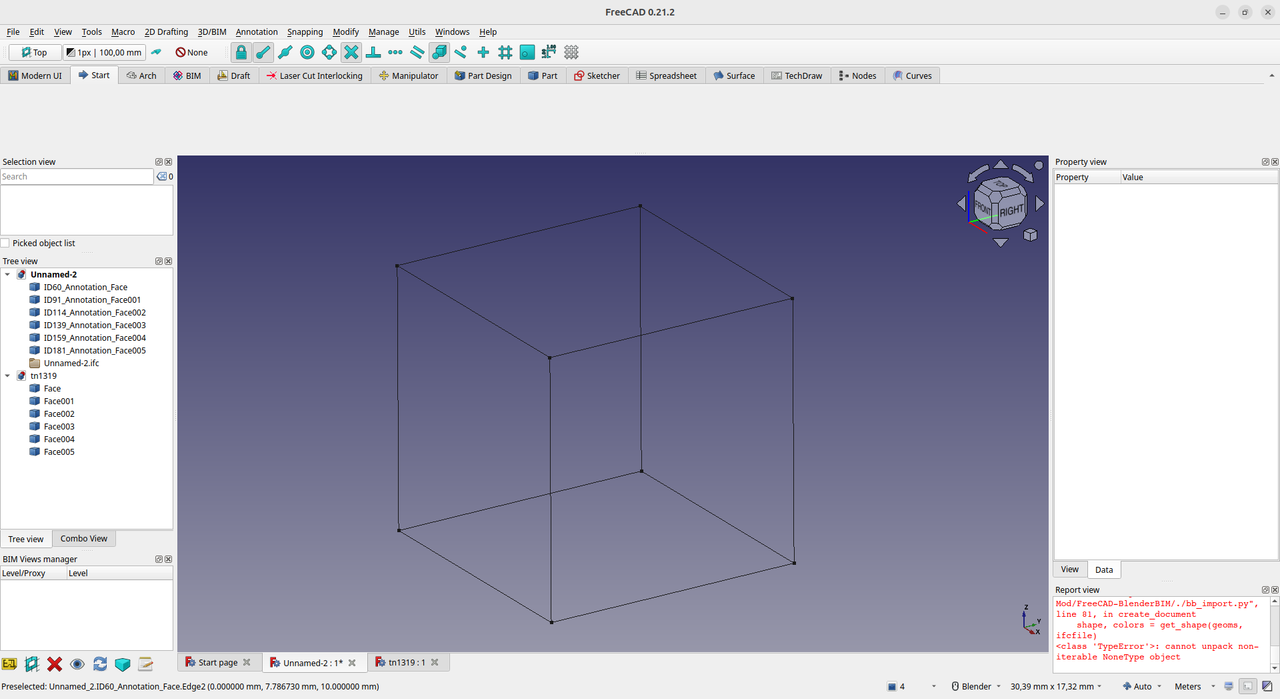Toggle Snap Perpendicular icon
The width and height of the screenshot is (1280, 699).
pyautogui.click(x=373, y=52)
